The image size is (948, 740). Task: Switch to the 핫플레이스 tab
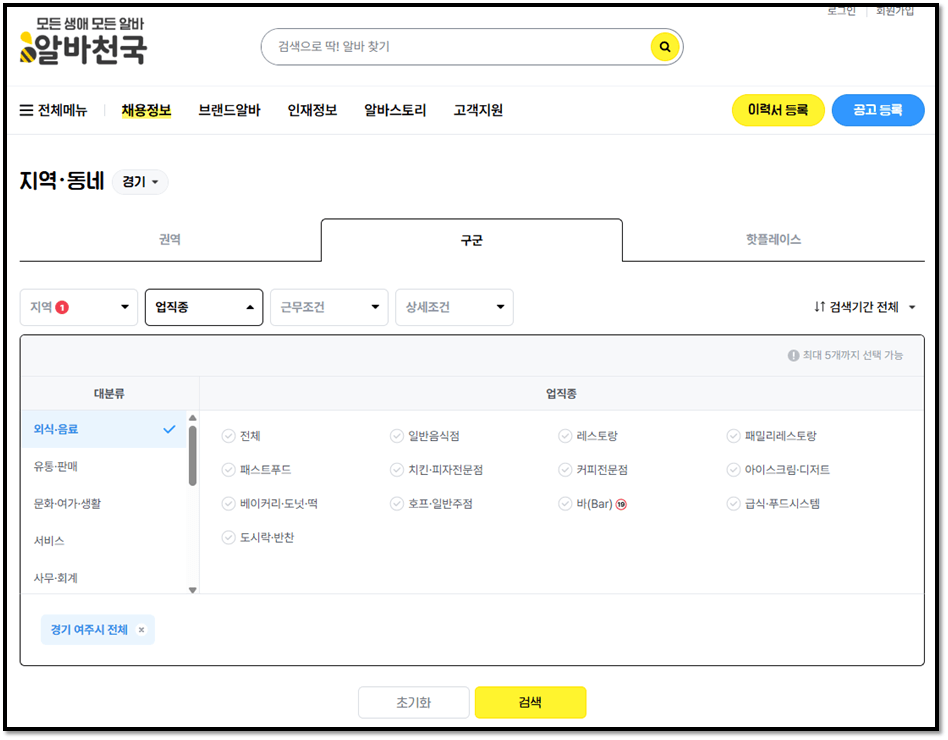[773, 240]
